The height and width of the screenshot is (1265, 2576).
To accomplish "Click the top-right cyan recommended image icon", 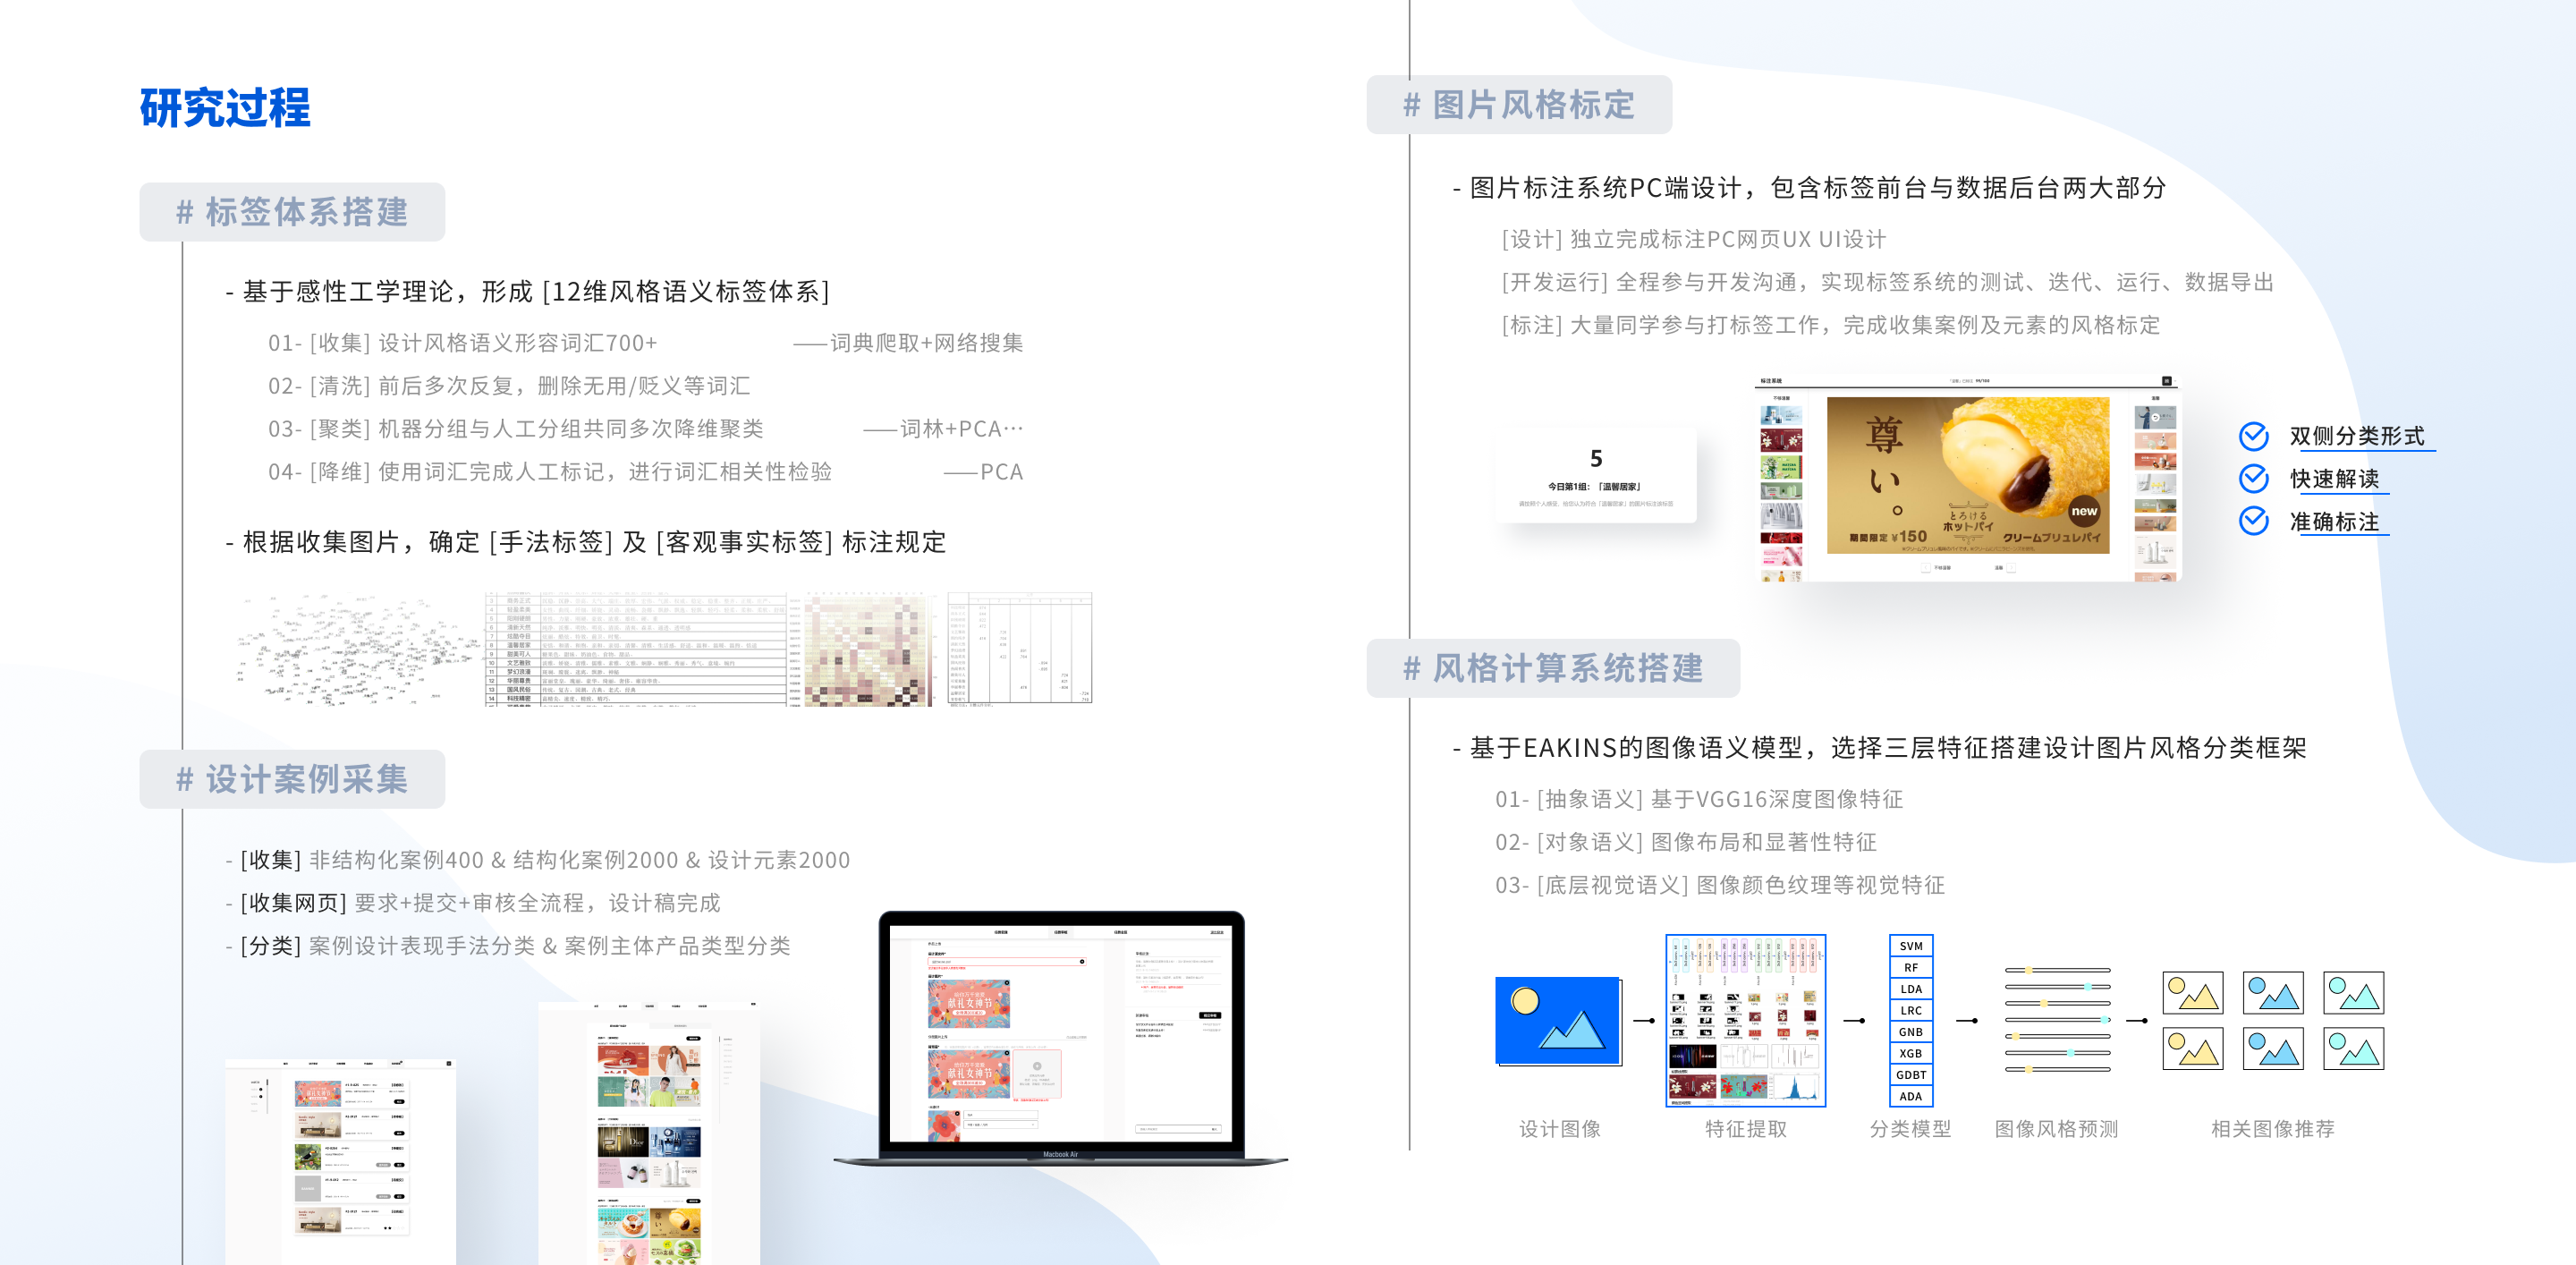I will 2353,993.
